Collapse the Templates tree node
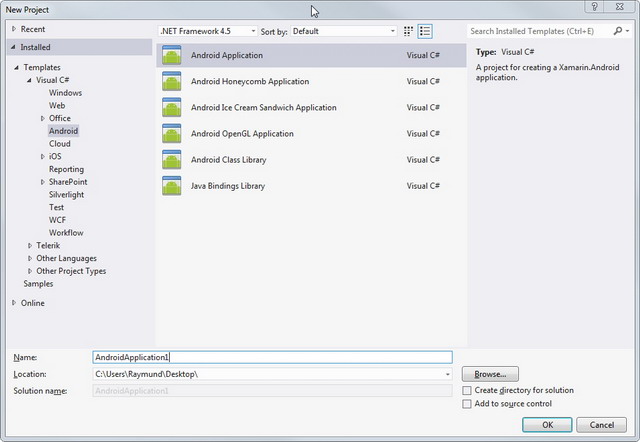 [x=16, y=67]
